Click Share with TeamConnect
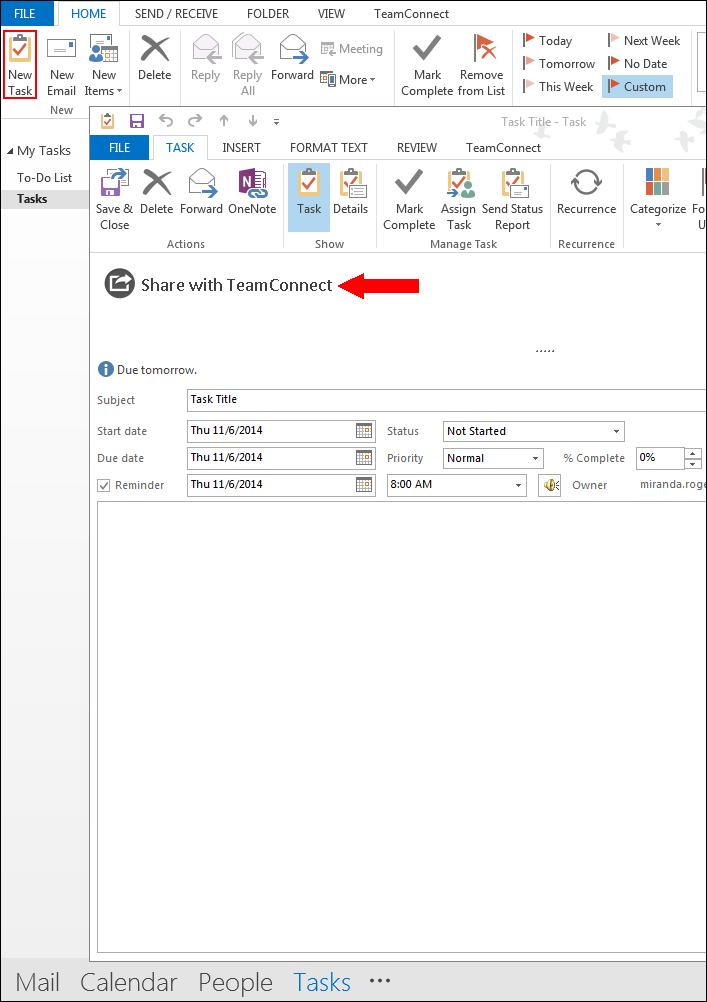 (218, 284)
